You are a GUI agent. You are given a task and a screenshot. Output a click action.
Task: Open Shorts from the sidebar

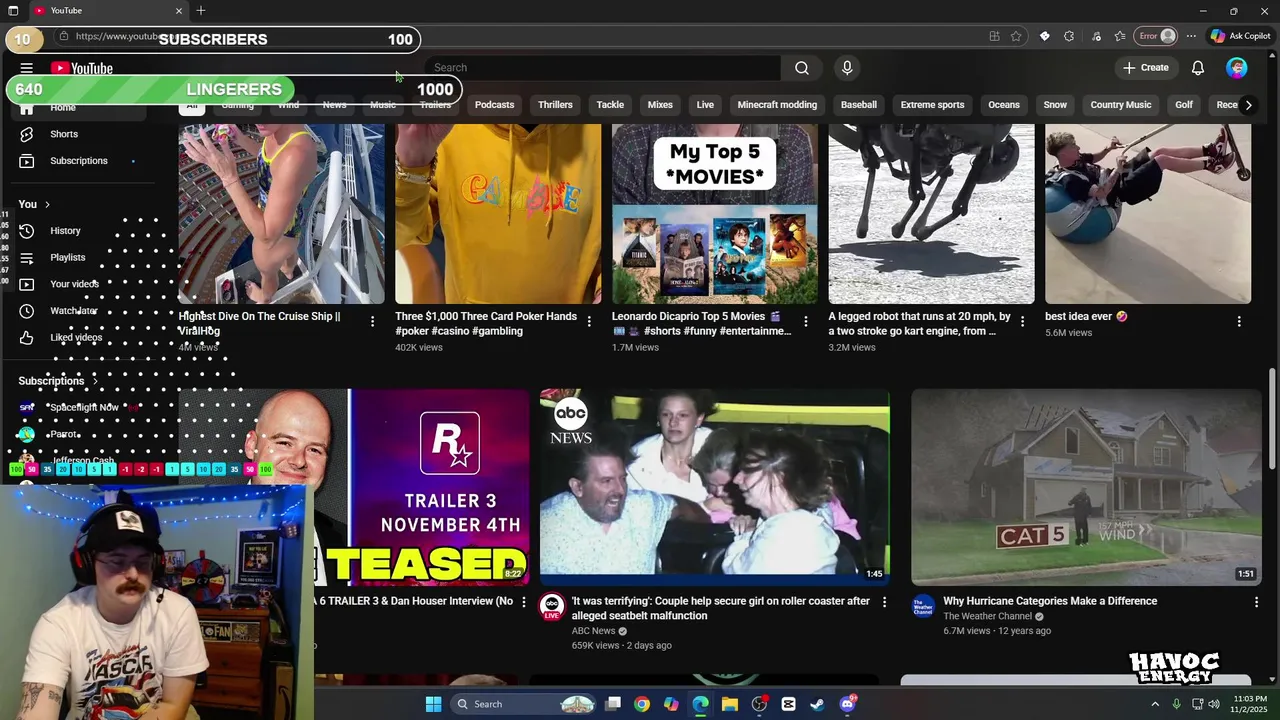click(x=64, y=134)
